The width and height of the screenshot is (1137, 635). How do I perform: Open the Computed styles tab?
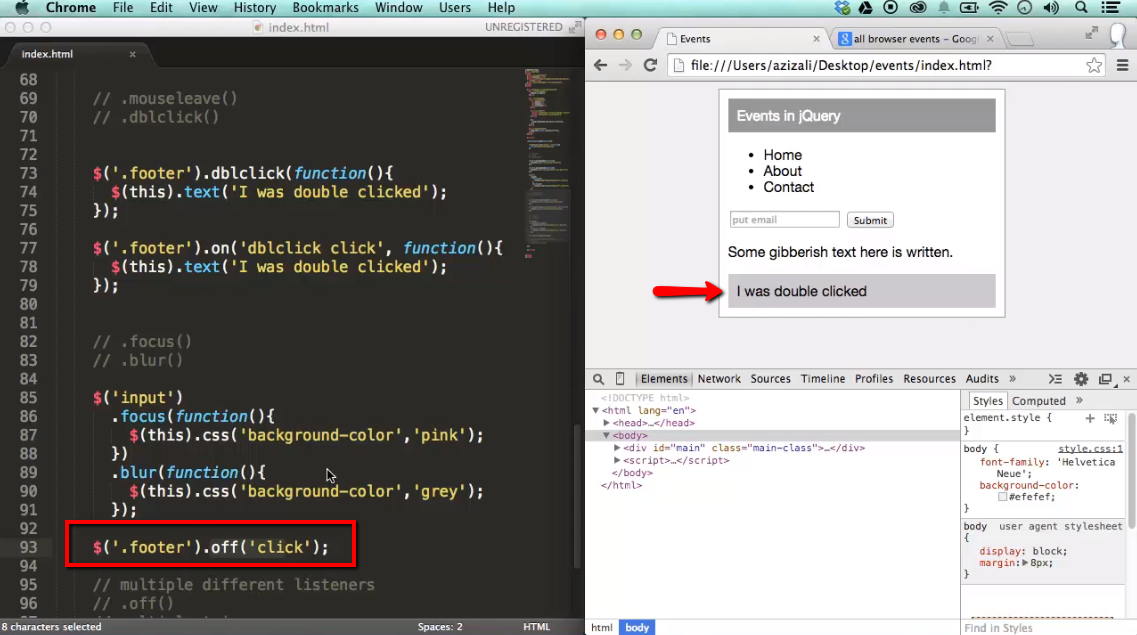[1039, 401]
